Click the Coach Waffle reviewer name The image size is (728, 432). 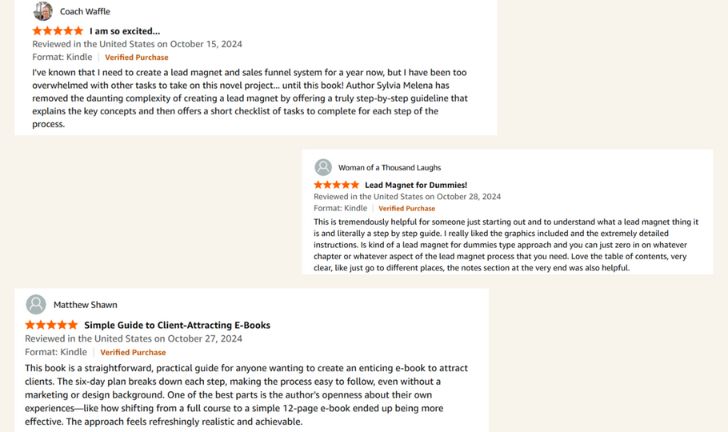coord(85,12)
